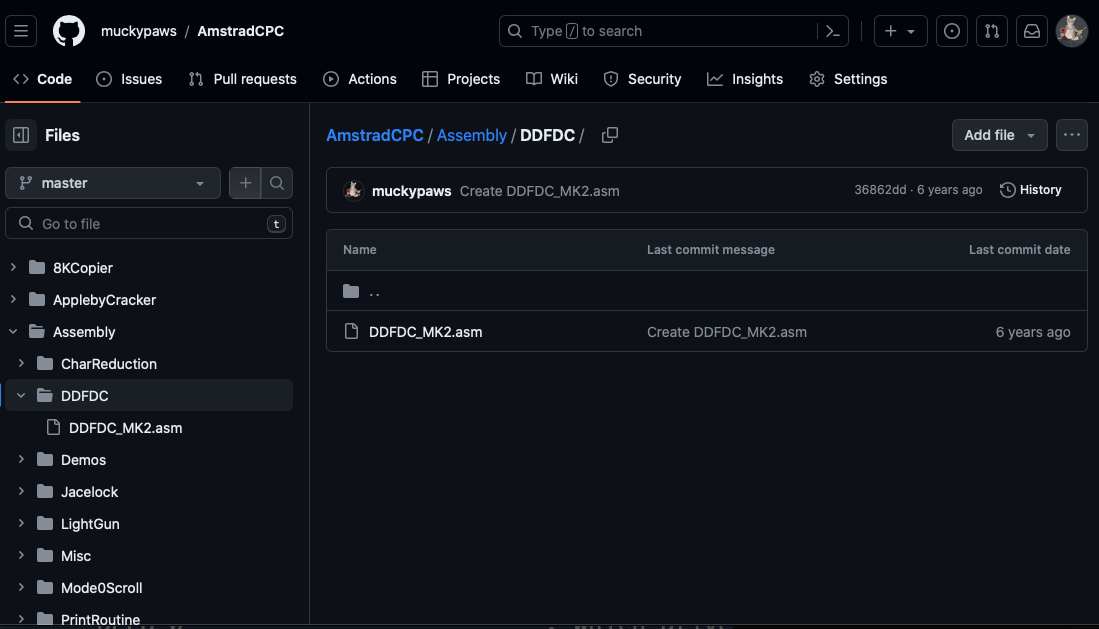Open DDFDC_MK2.asm file in the table

pos(425,332)
